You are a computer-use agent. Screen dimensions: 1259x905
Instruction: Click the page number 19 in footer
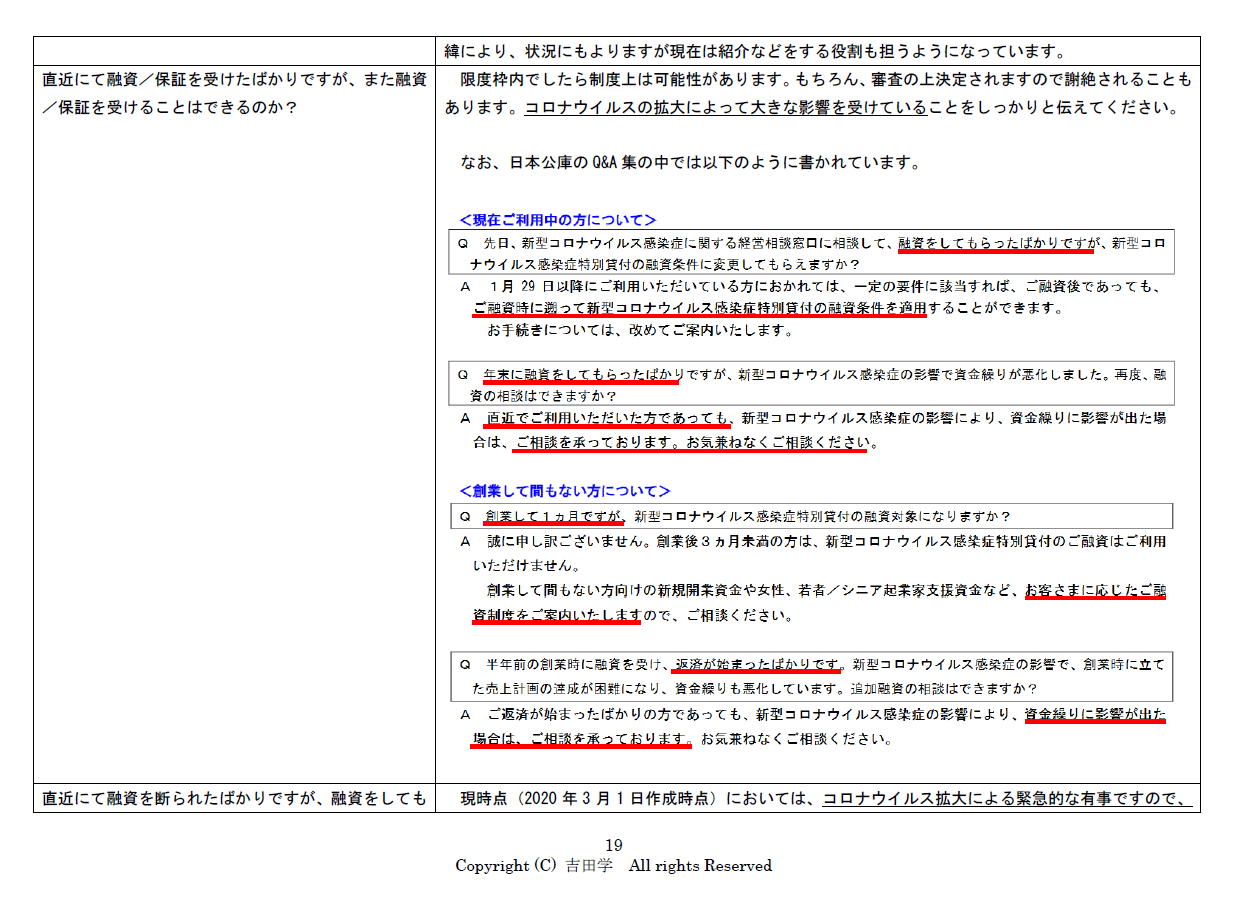pos(614,846)
